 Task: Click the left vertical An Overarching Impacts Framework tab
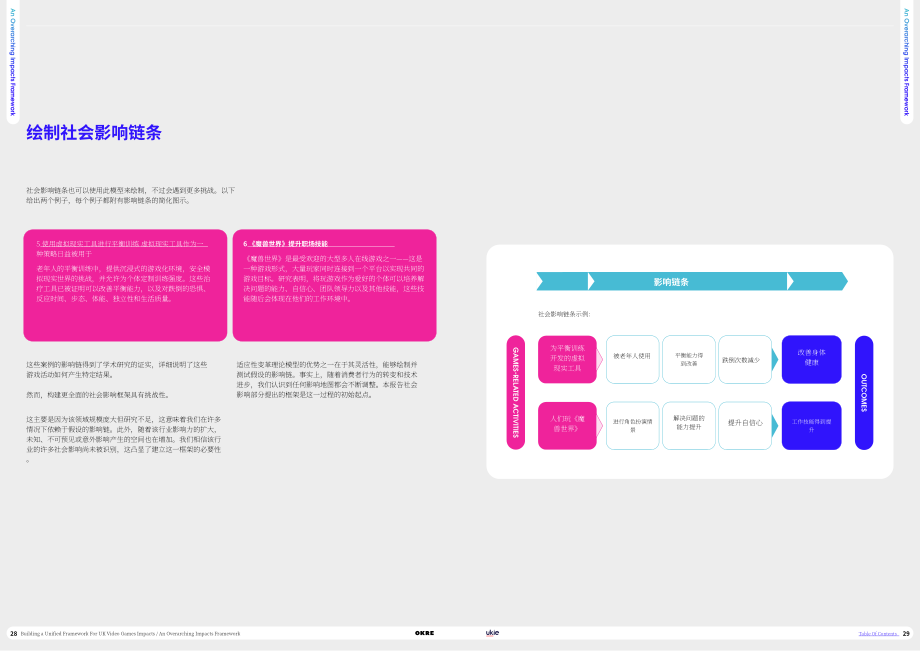click(x=12, y=62)
